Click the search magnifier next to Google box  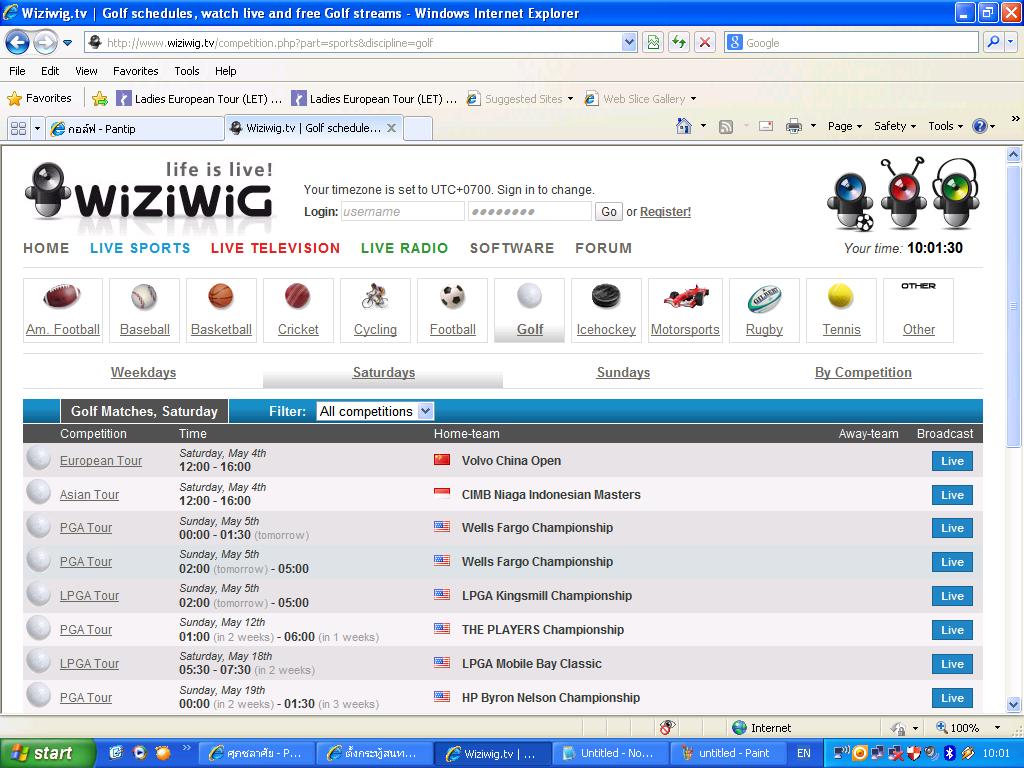993,43
